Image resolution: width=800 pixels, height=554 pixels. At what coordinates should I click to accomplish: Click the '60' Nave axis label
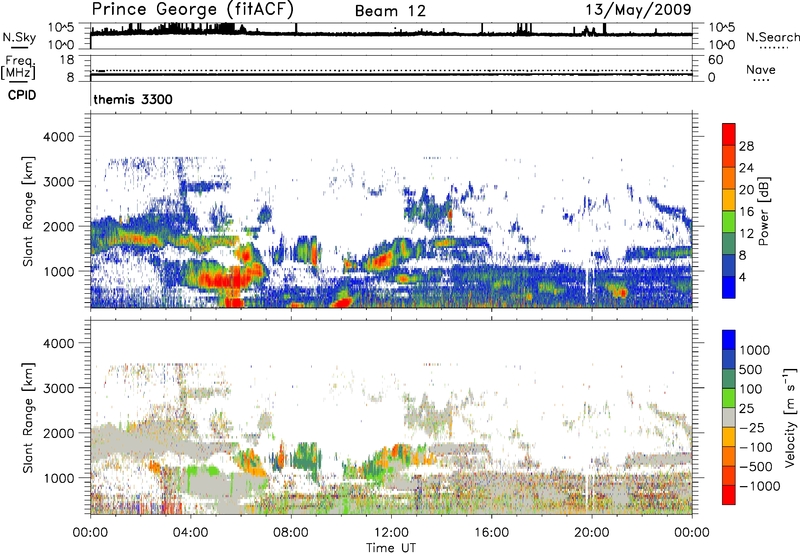click(715, 60)
